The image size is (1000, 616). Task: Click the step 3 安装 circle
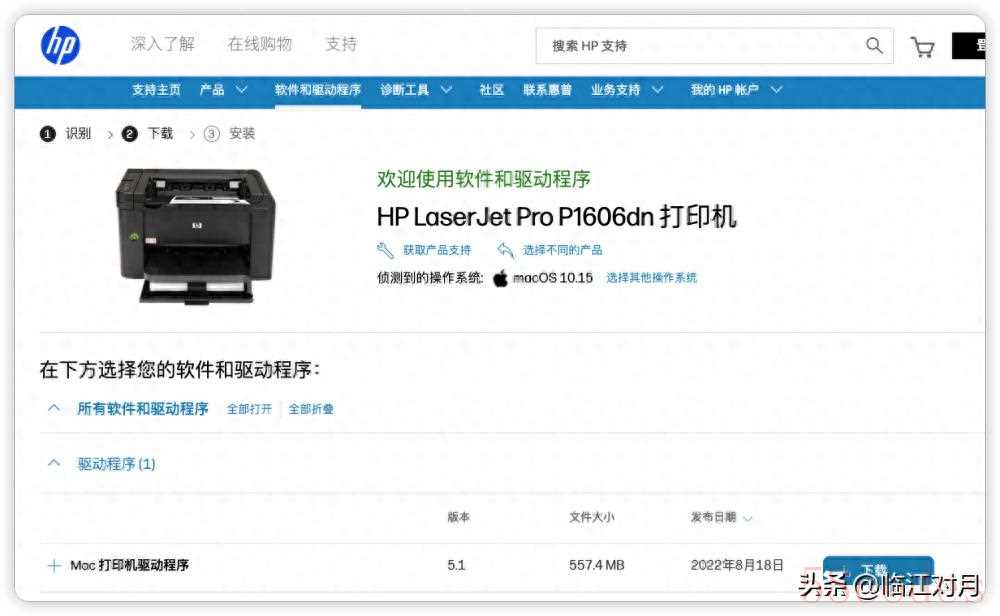point(212,134)
